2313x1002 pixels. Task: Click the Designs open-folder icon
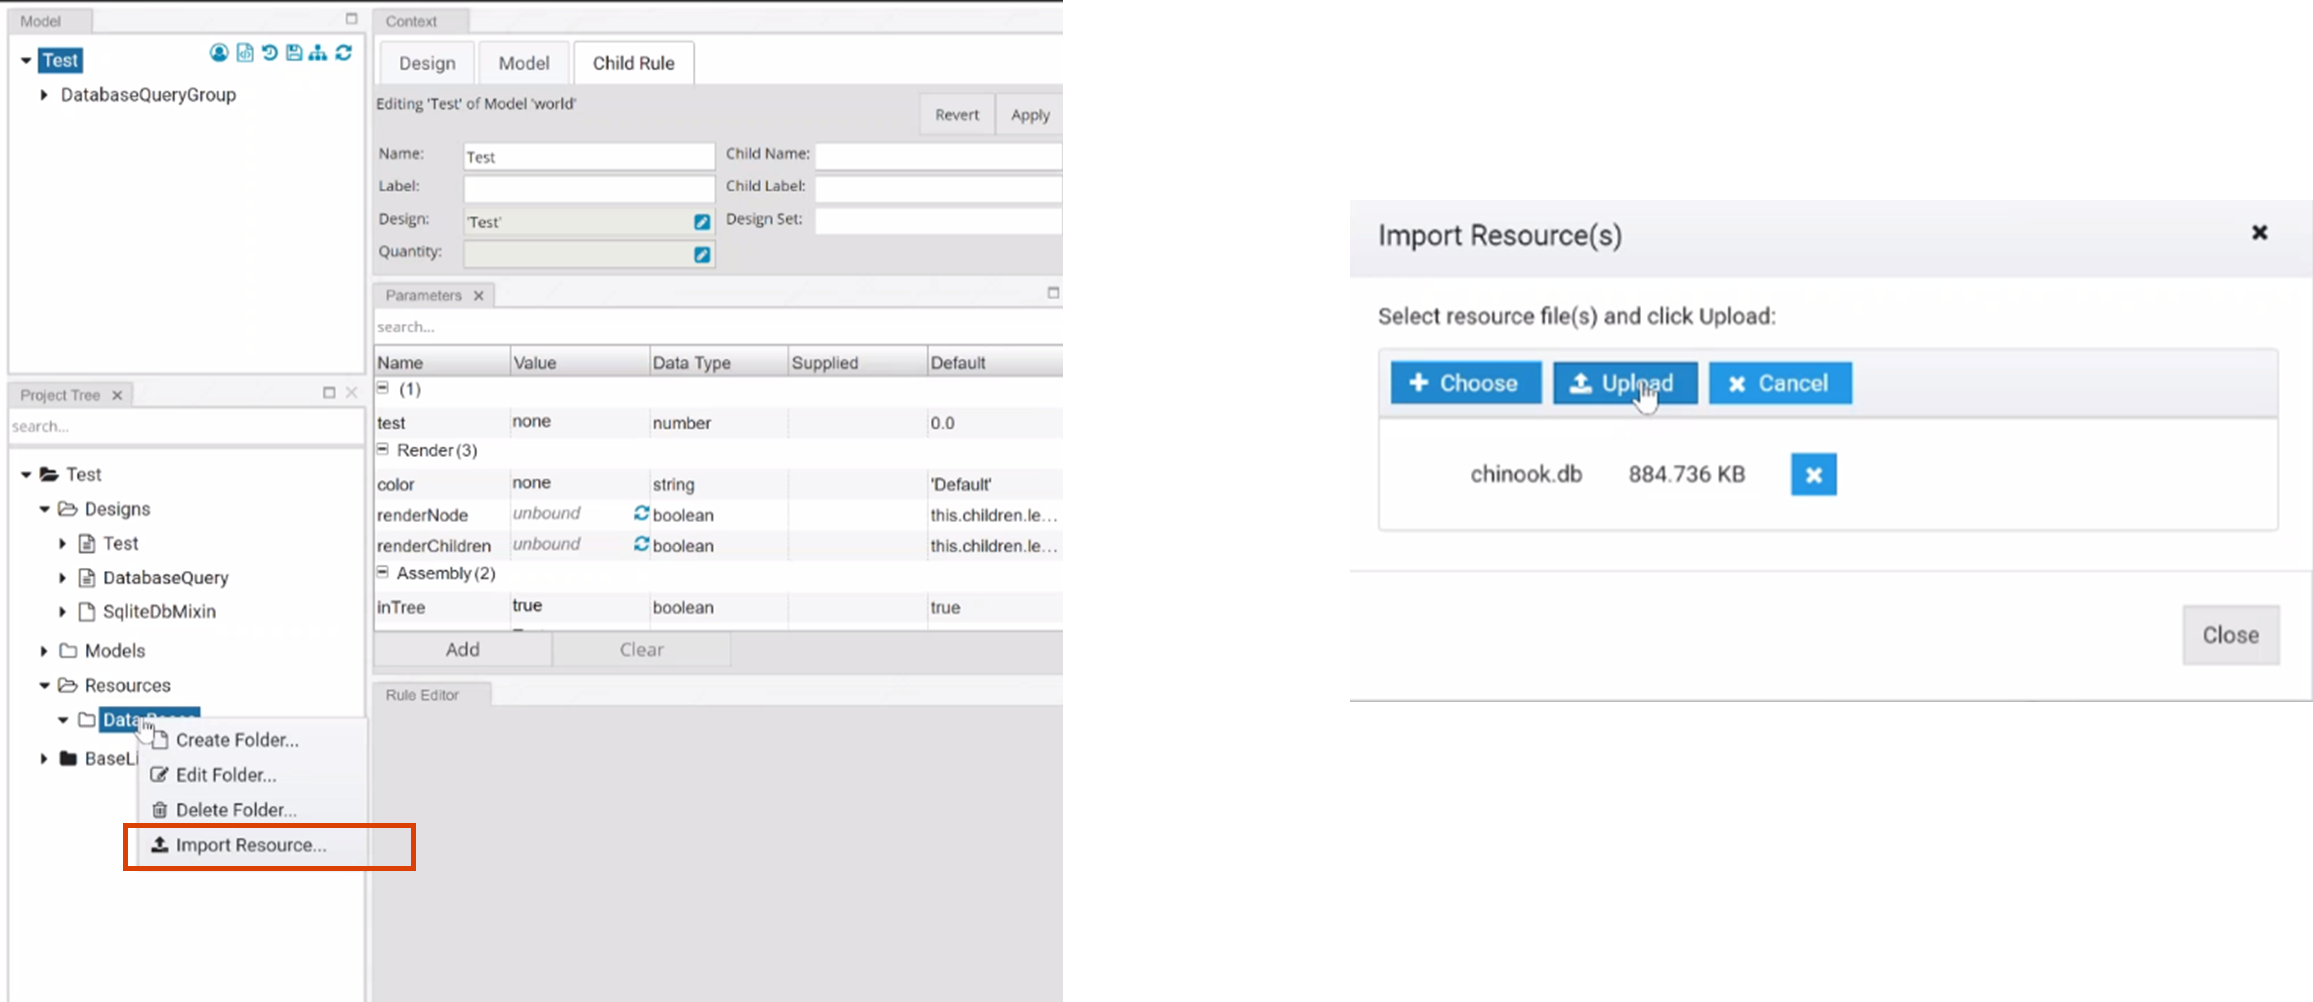click(68, 509)
